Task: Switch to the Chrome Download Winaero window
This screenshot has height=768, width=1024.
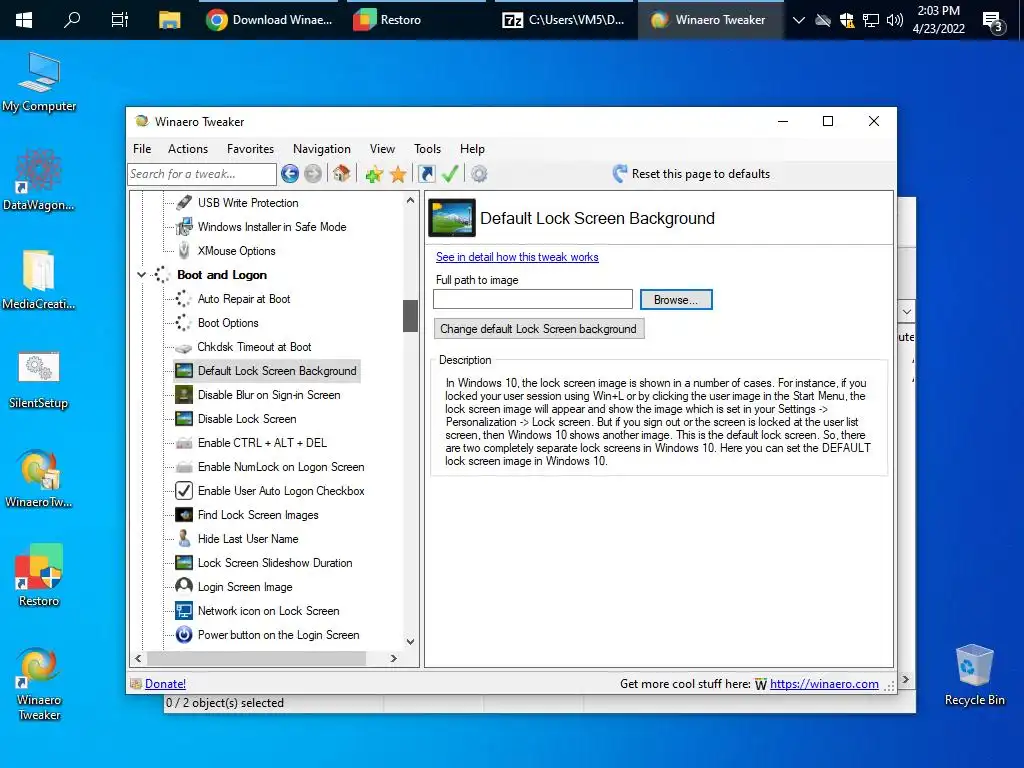Action: [x=269, y=20]
